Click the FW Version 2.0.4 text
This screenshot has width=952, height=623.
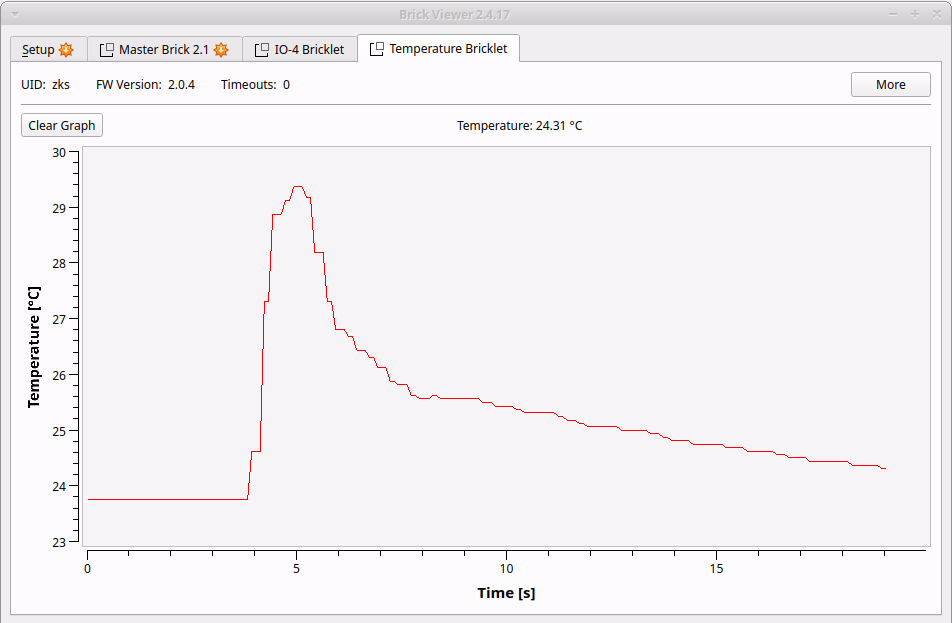pyautogui.click(x=145, y=85)
